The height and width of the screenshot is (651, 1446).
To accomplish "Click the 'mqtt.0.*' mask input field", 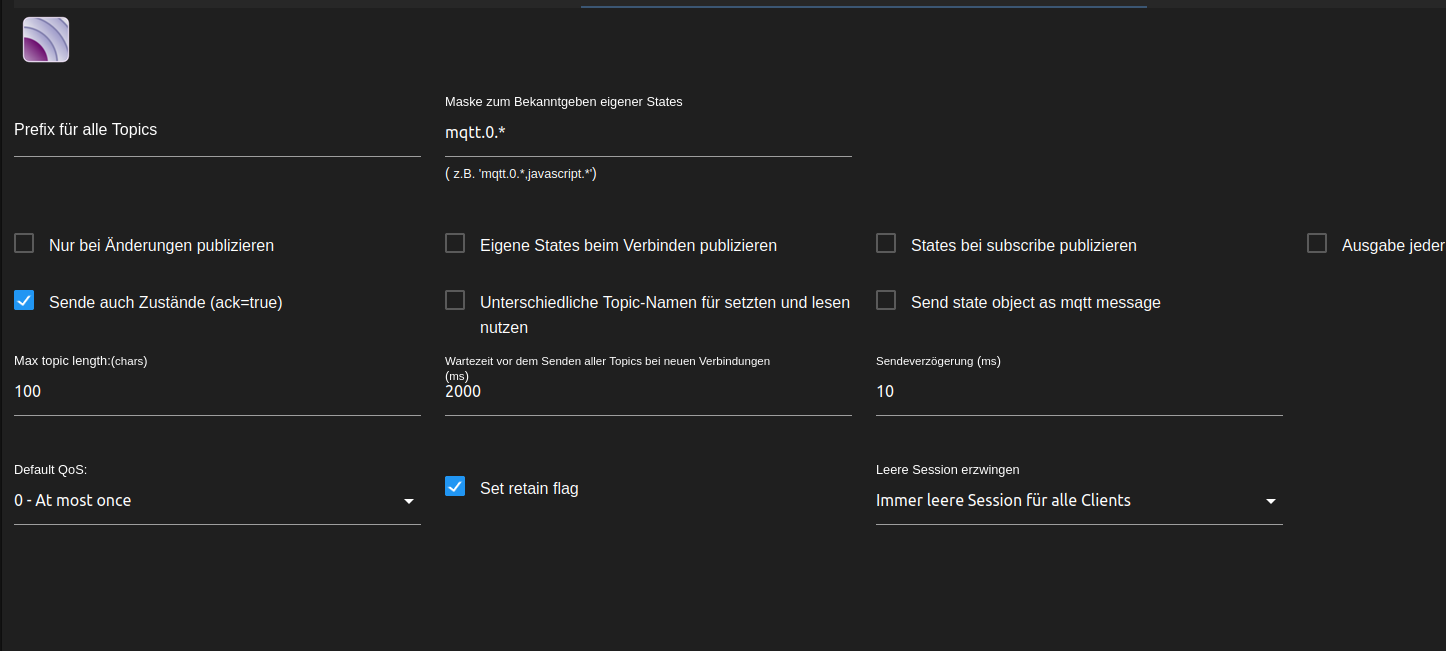I will point(648,132).
